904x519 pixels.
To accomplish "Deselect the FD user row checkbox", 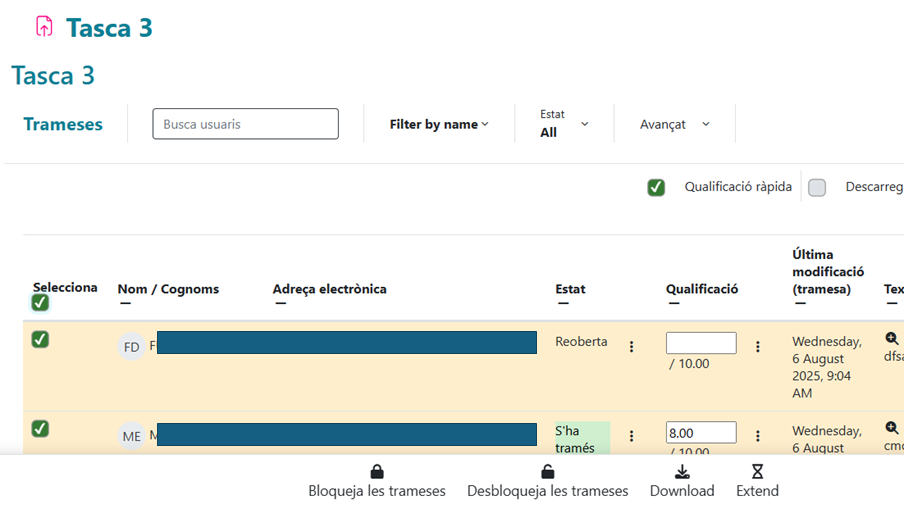I will (40, 340).
